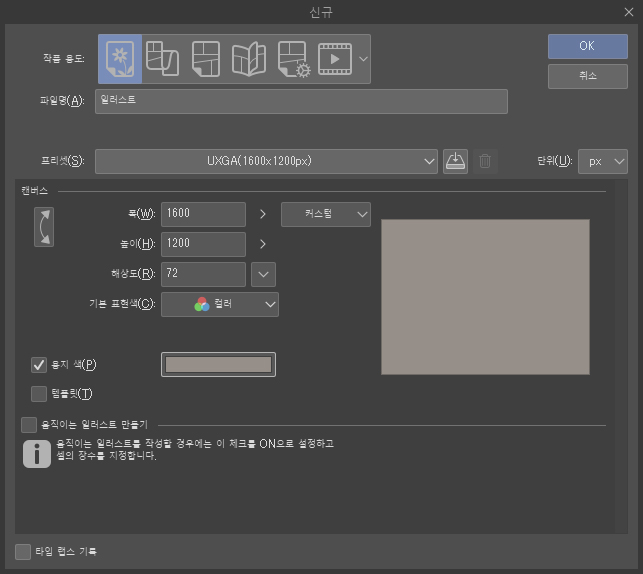This screenshot has height=574, width=643.
Task: Open the 커스텀 size dropdown
Action: (325, 214)
